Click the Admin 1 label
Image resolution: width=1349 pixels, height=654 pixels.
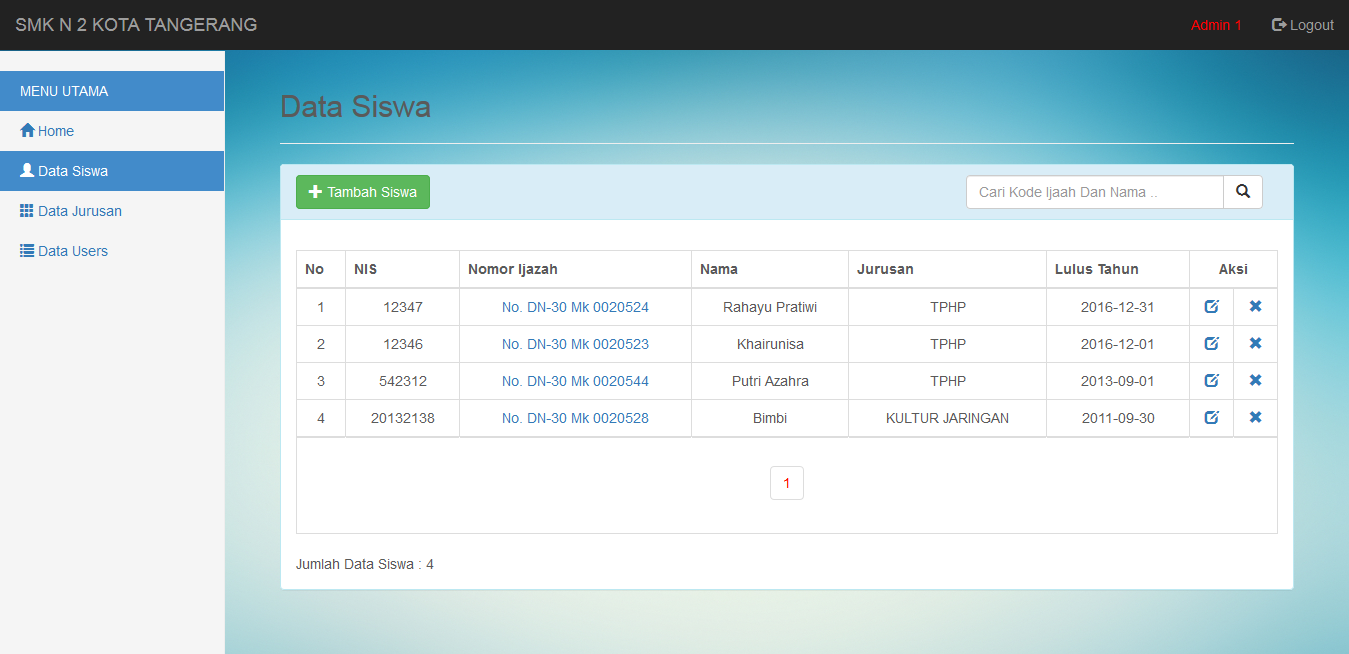click(1216, 24)
